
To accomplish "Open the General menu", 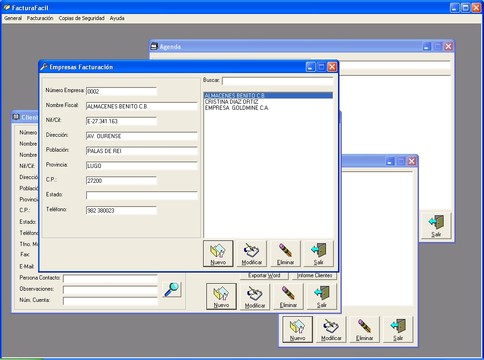I will click(x=13, y=18).
